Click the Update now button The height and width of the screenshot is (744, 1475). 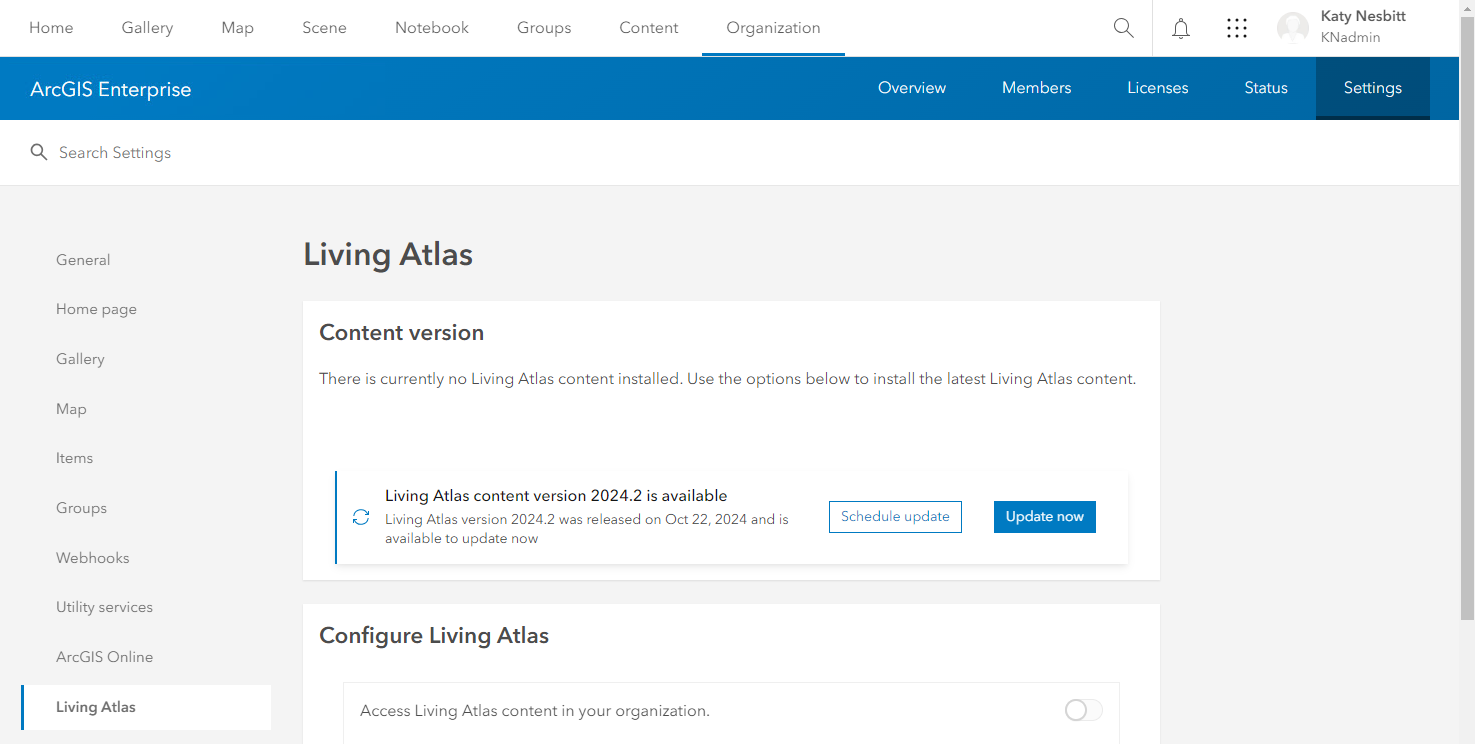point(1044,516)
